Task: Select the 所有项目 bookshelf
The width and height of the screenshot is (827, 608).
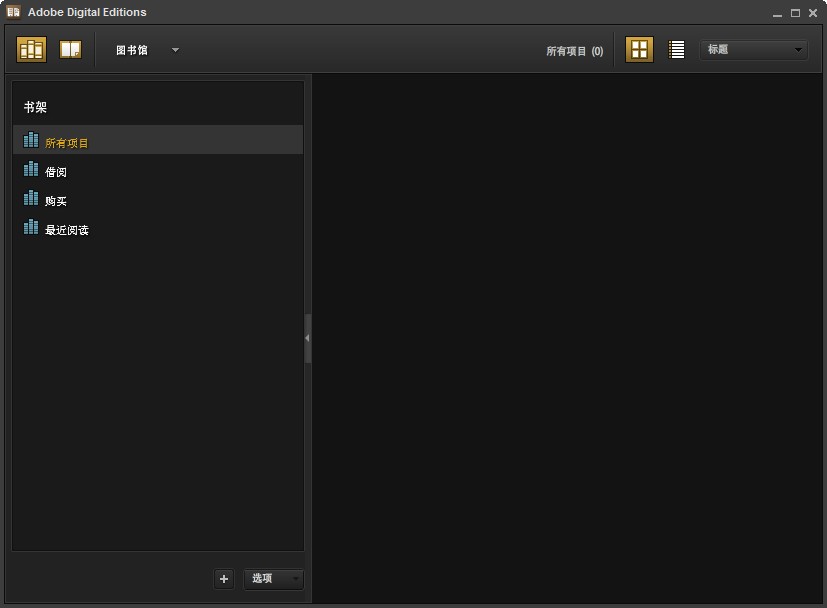Action: point(158,140)
